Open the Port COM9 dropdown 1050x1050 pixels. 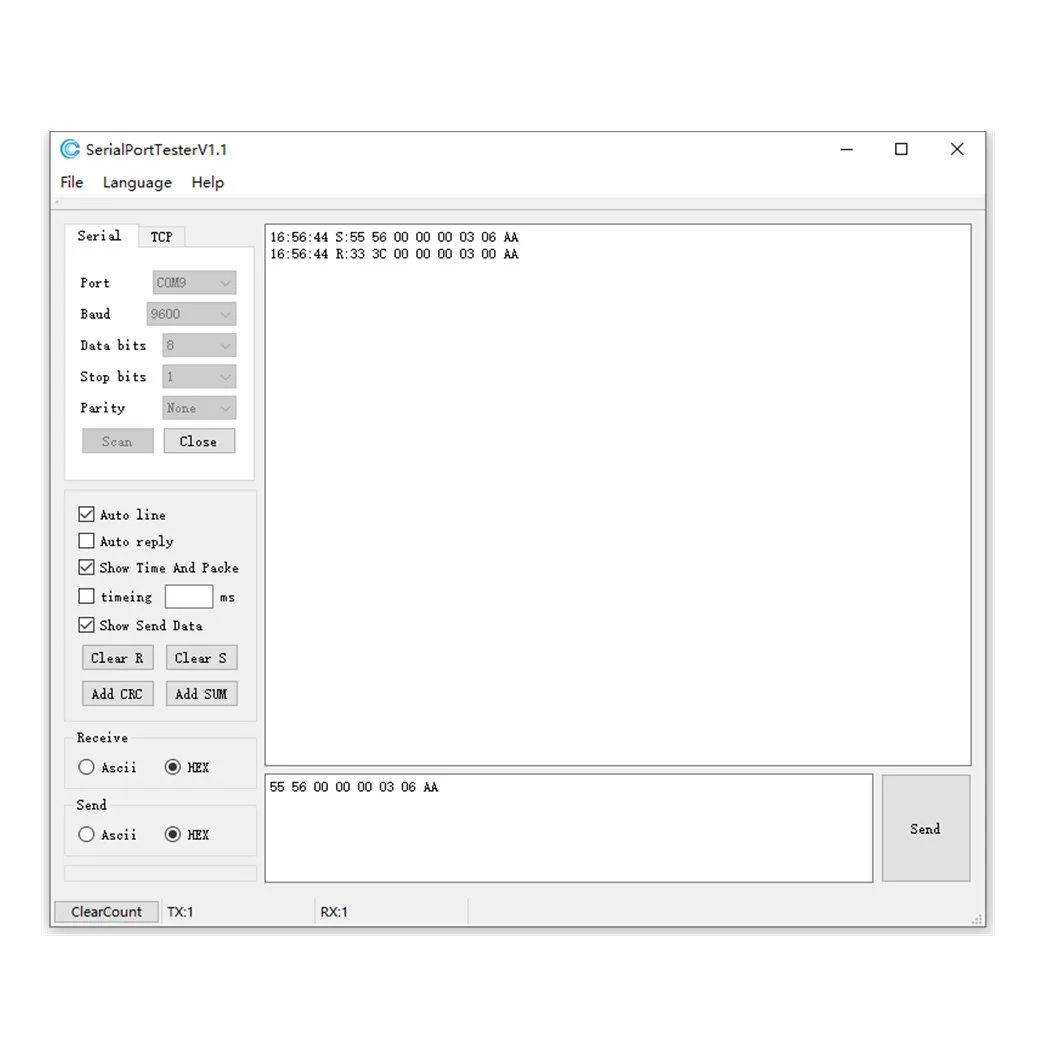point(194,283)
